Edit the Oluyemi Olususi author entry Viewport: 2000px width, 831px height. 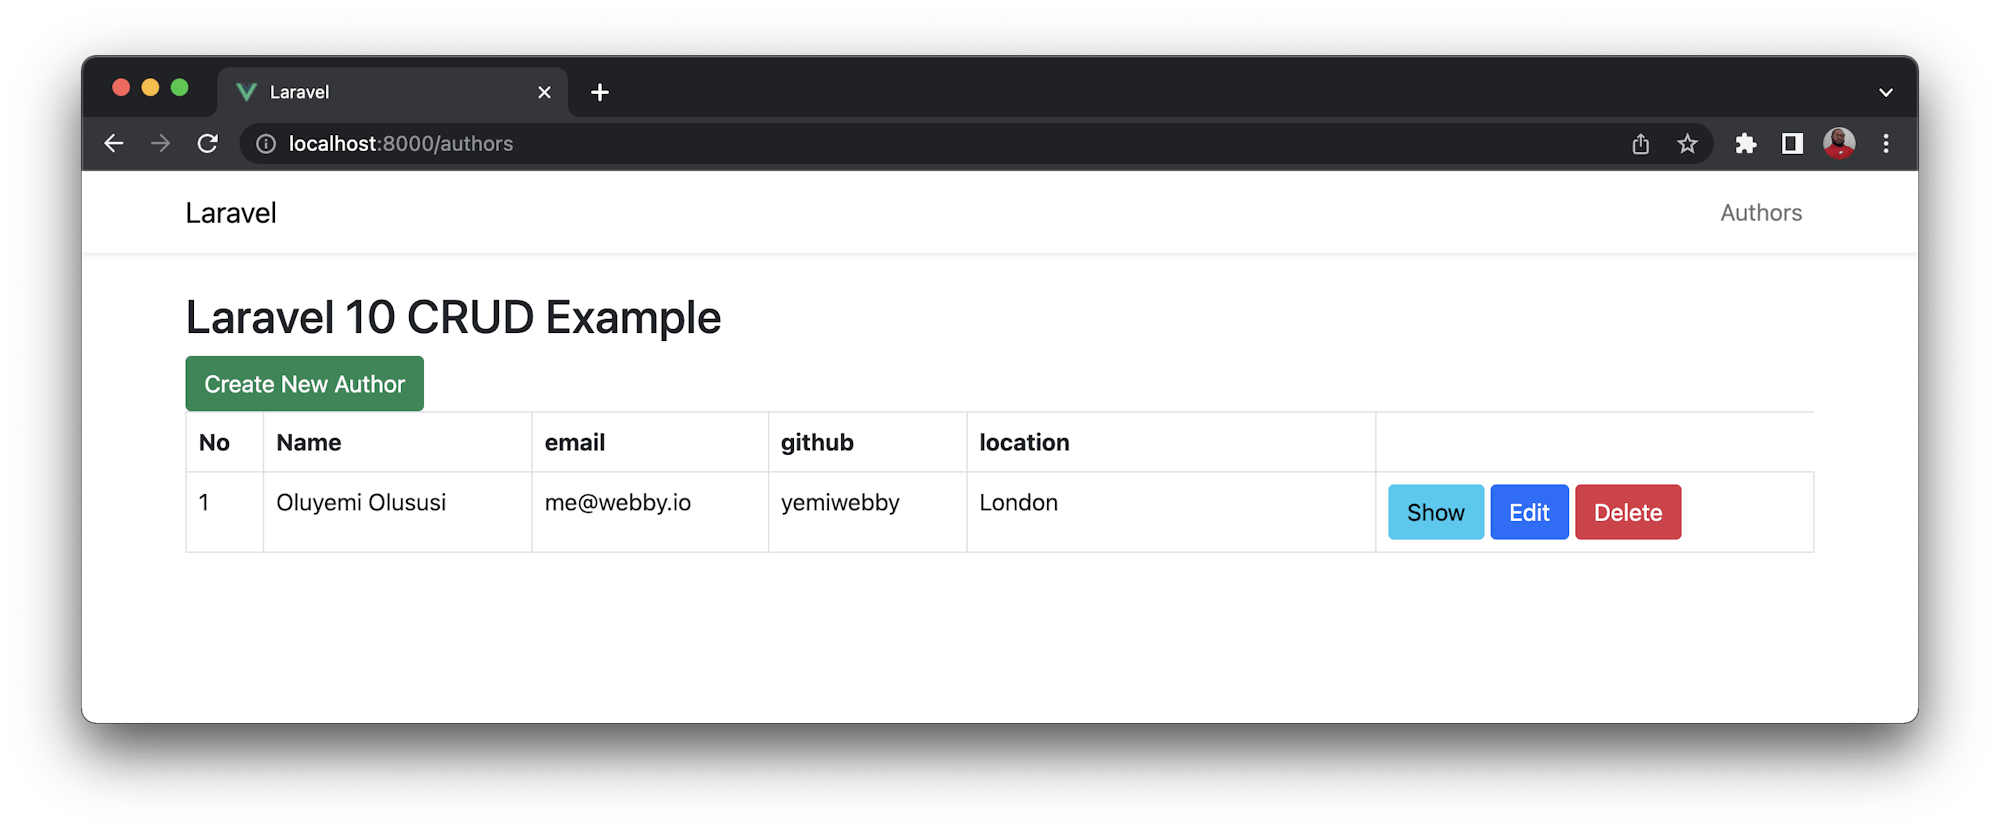[x=1529, y=512]
